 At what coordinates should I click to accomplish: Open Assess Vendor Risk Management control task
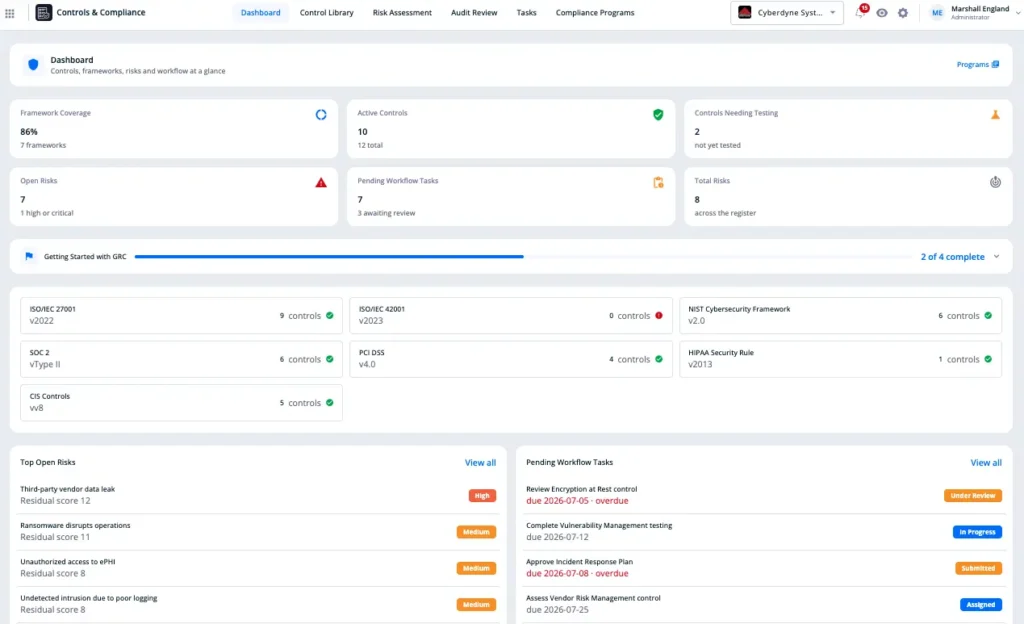click(764, 604)
